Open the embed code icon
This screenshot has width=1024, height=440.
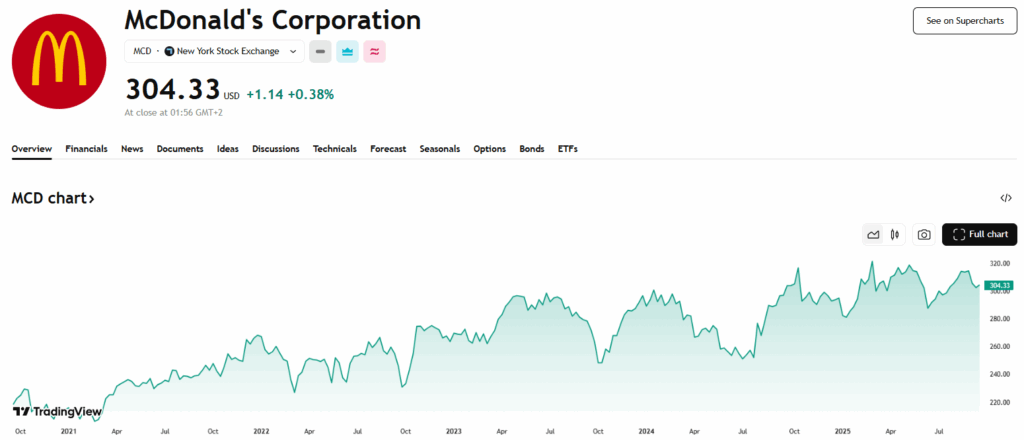click(x=1005, y=198)
